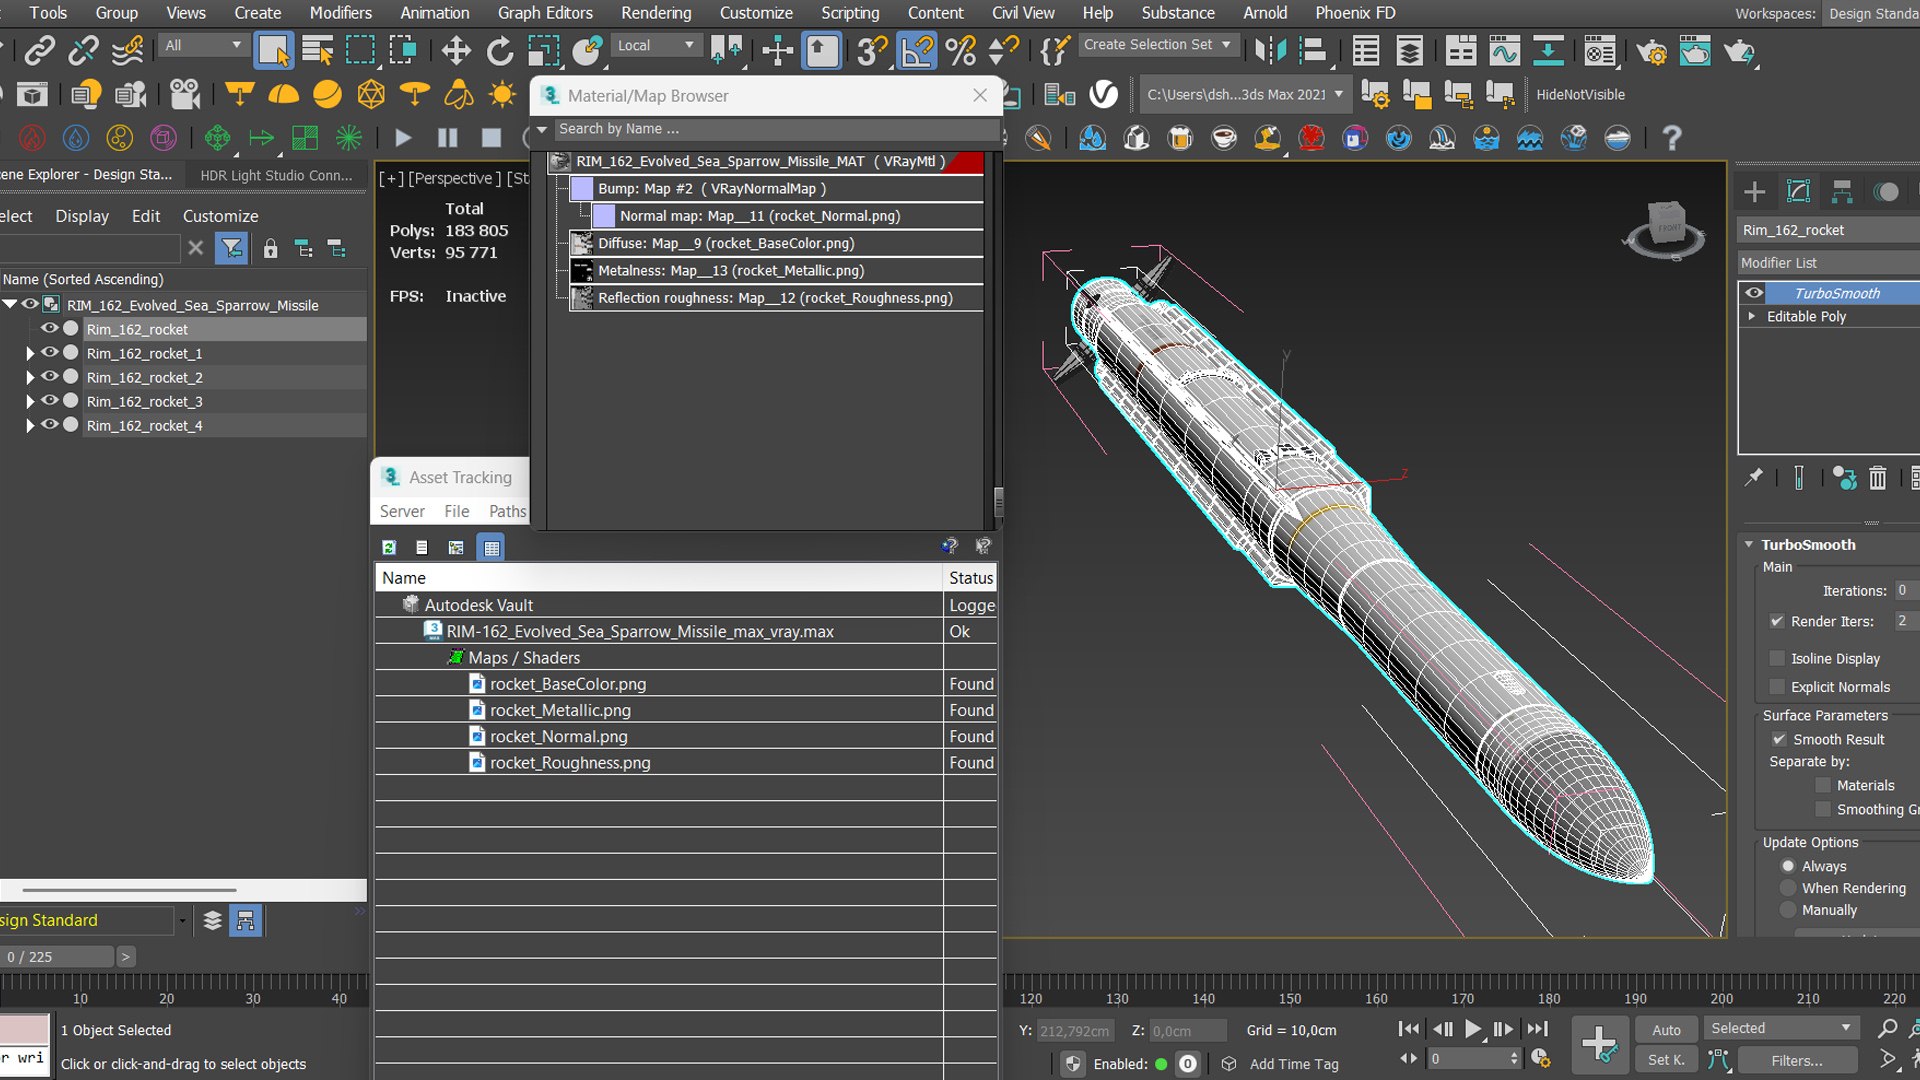Open the Mirror tool
Screen dimensions: 1920x1080
pos(1270,50)
